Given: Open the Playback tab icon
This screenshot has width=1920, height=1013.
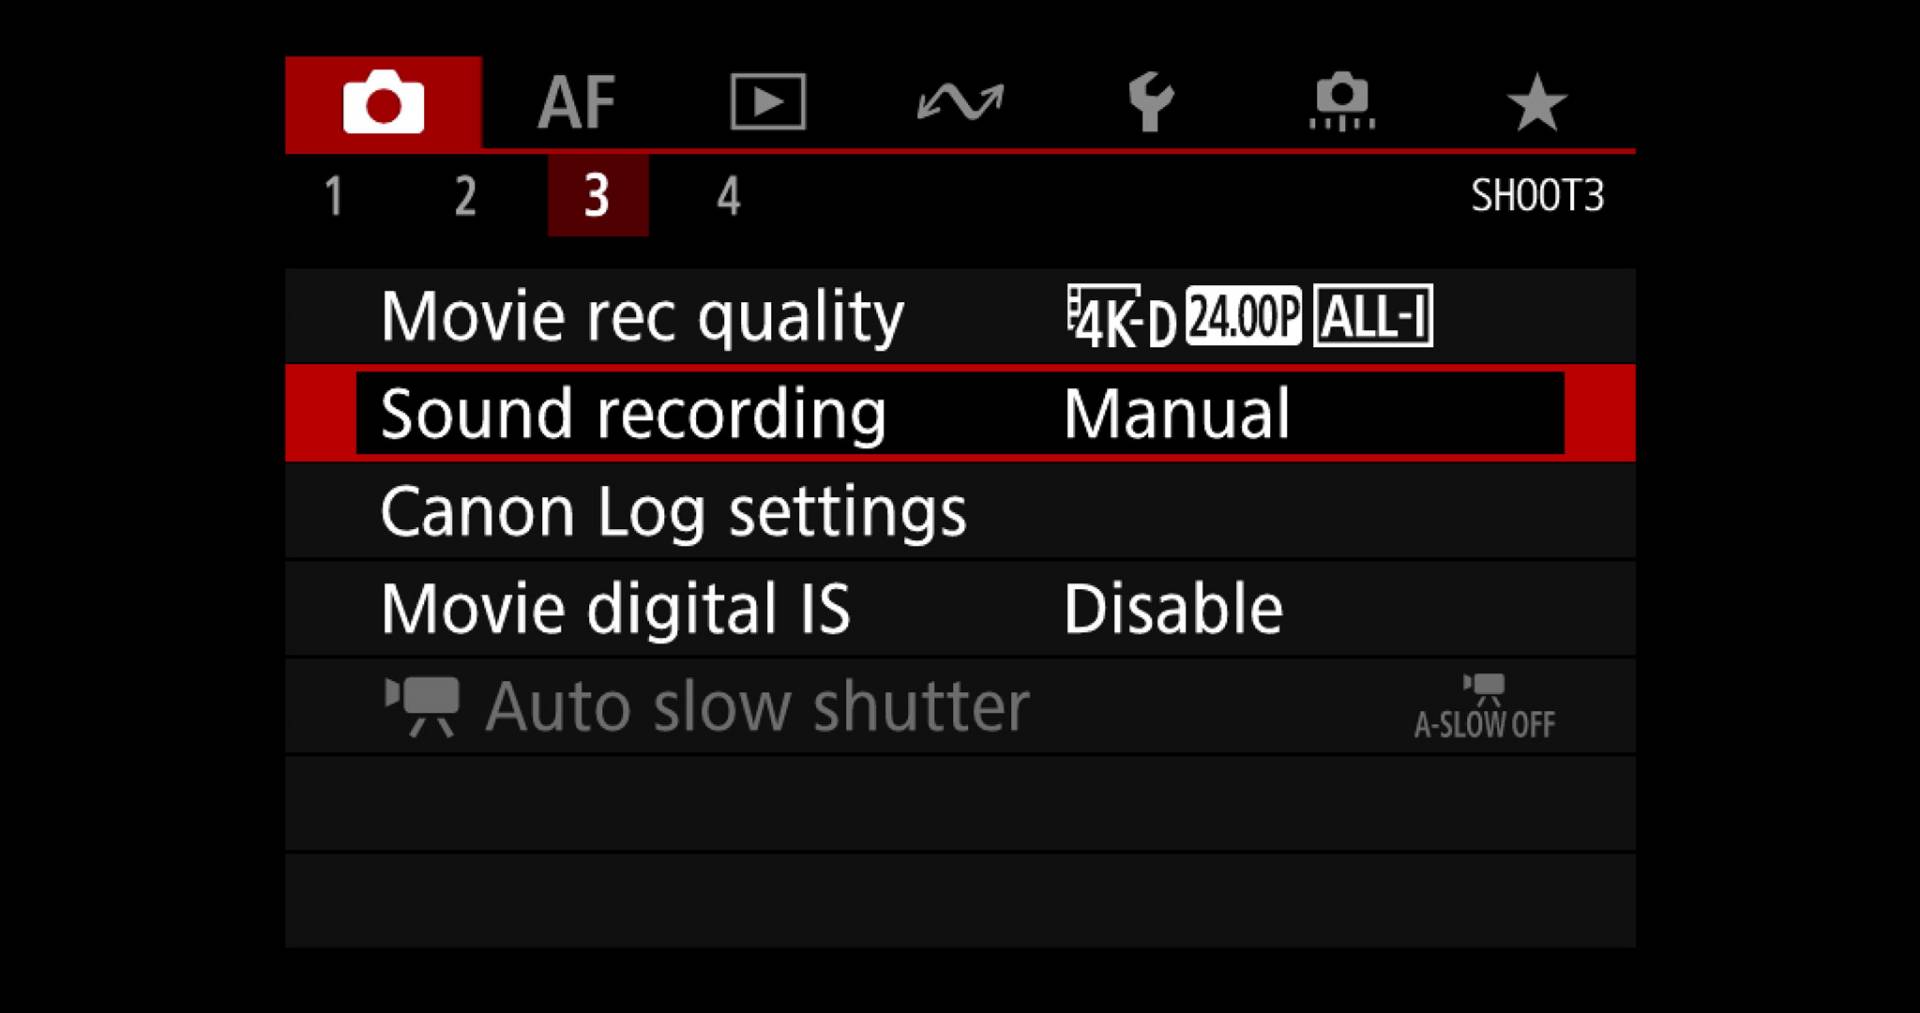Looking at the screenshot, I should [768, 102].
